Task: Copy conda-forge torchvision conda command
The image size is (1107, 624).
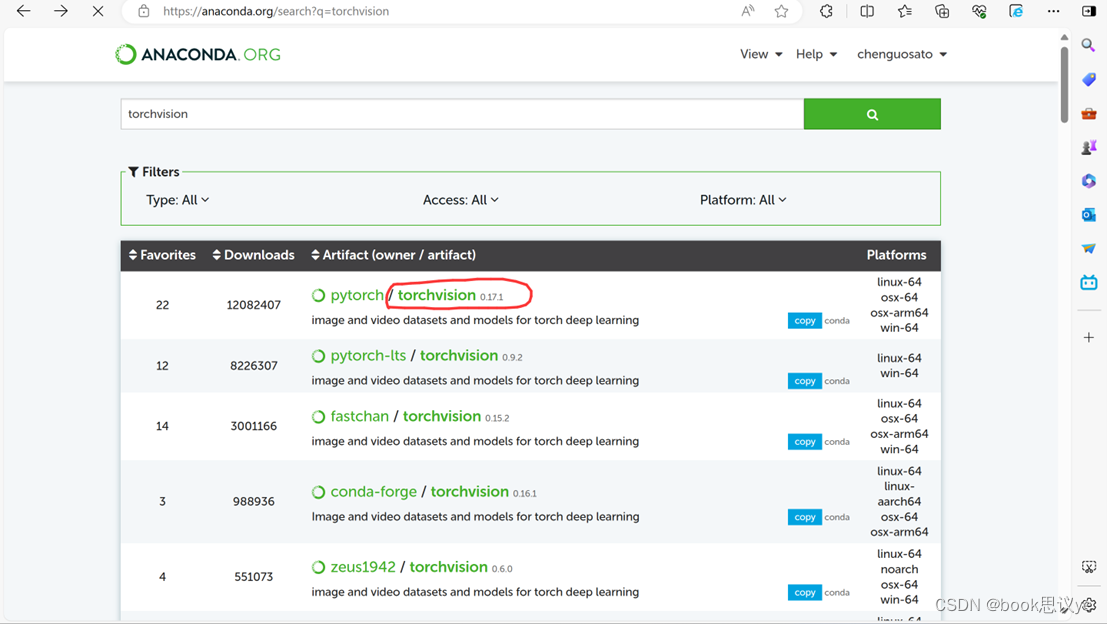Action: tap(804, 517)
